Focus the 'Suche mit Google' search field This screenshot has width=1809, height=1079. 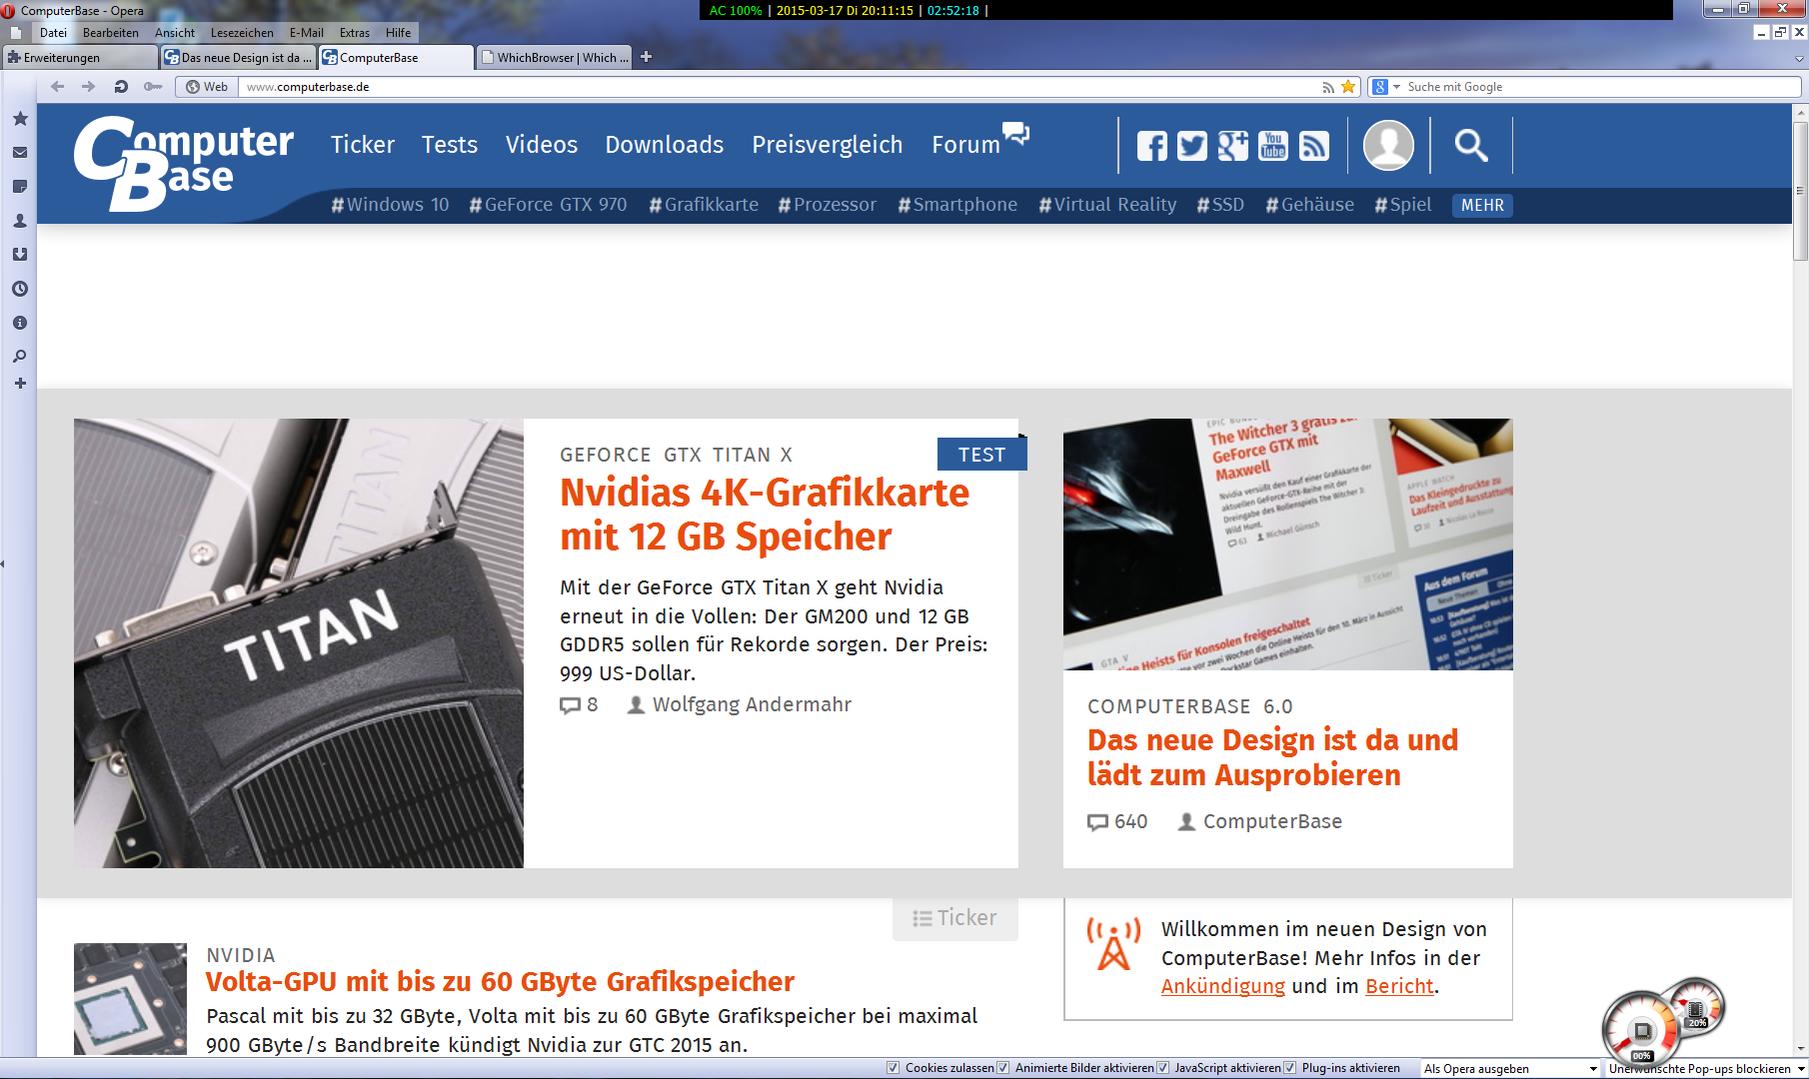click(1601, 87)
